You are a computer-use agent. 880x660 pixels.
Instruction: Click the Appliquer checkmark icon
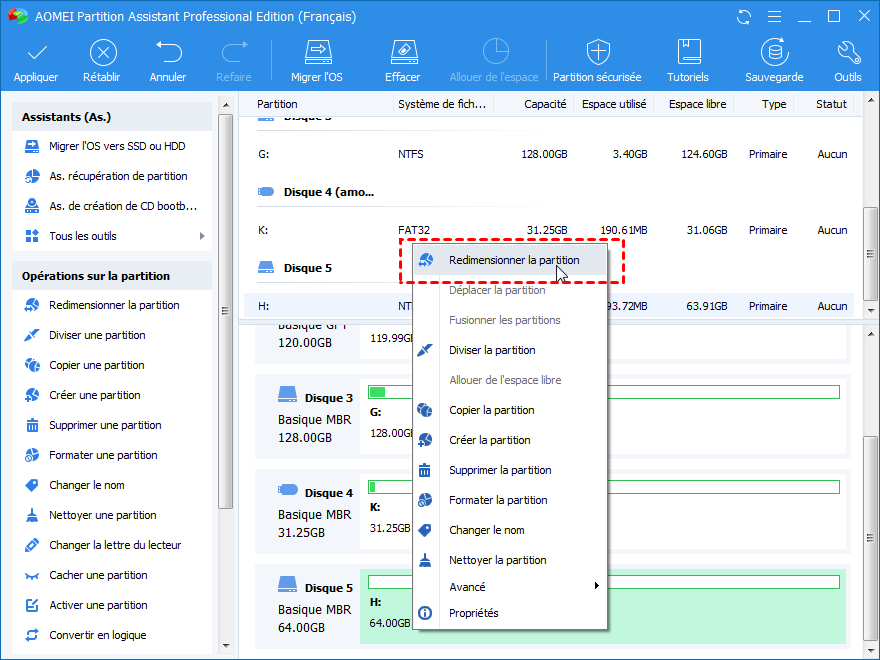click(36, 53)
